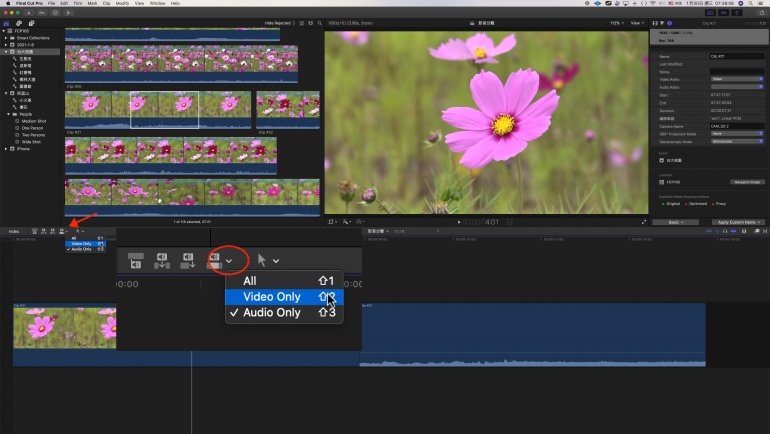Click the enlarged append clip icon
770x434 pixels.
tap(188, 260)
